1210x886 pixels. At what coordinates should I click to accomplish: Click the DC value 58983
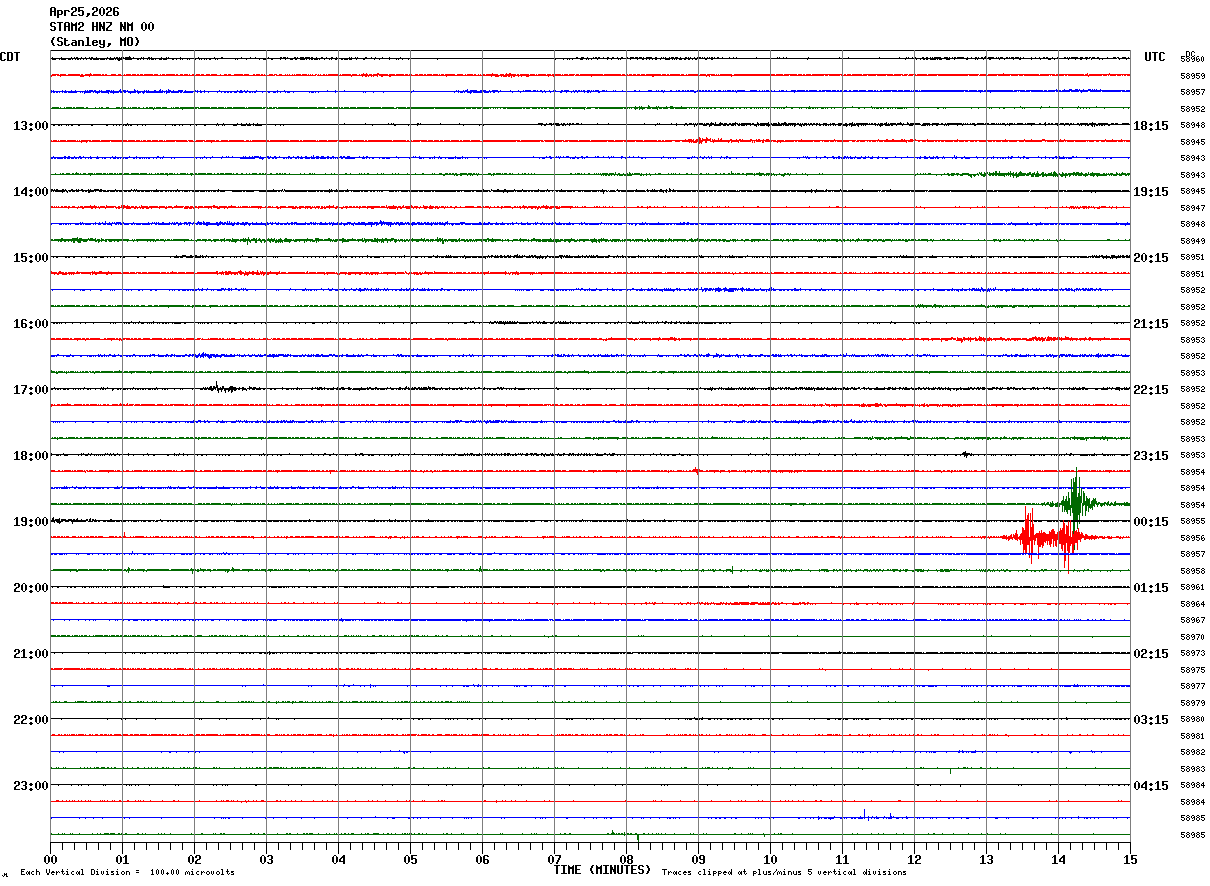pos(1192,769)
